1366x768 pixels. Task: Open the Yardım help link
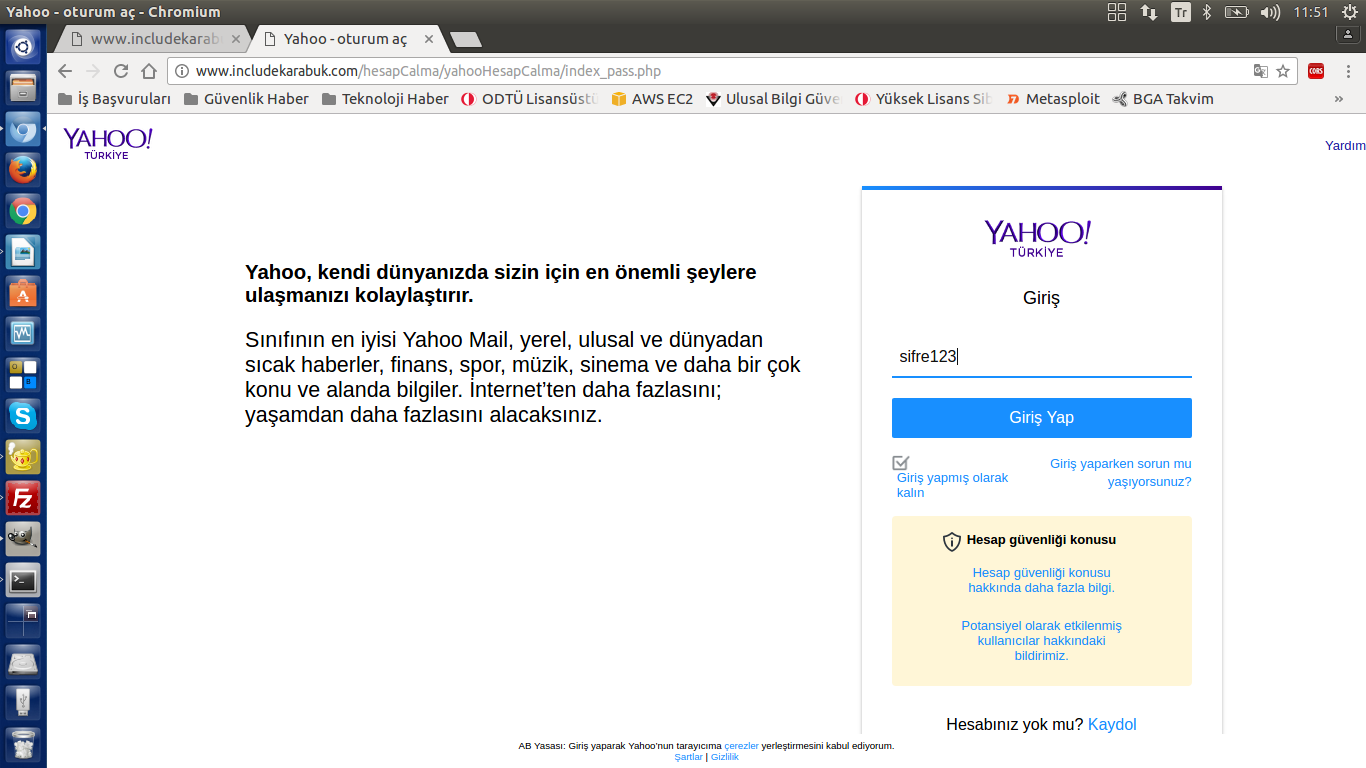1345,145
